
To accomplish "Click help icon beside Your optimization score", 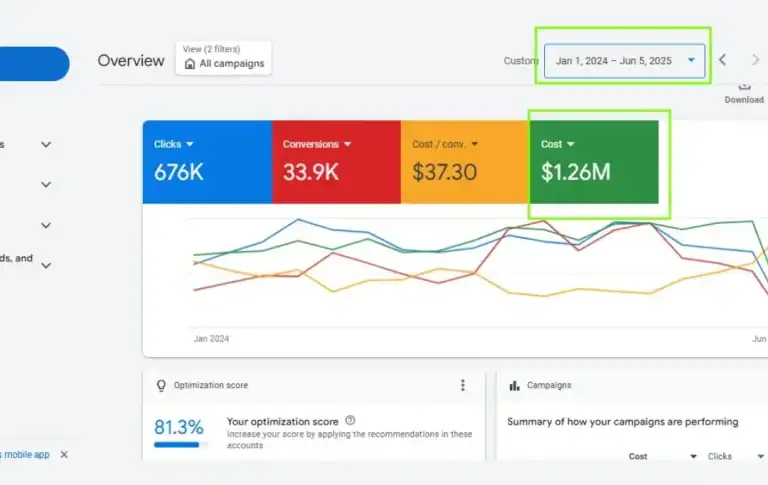I will coord(350,421).
